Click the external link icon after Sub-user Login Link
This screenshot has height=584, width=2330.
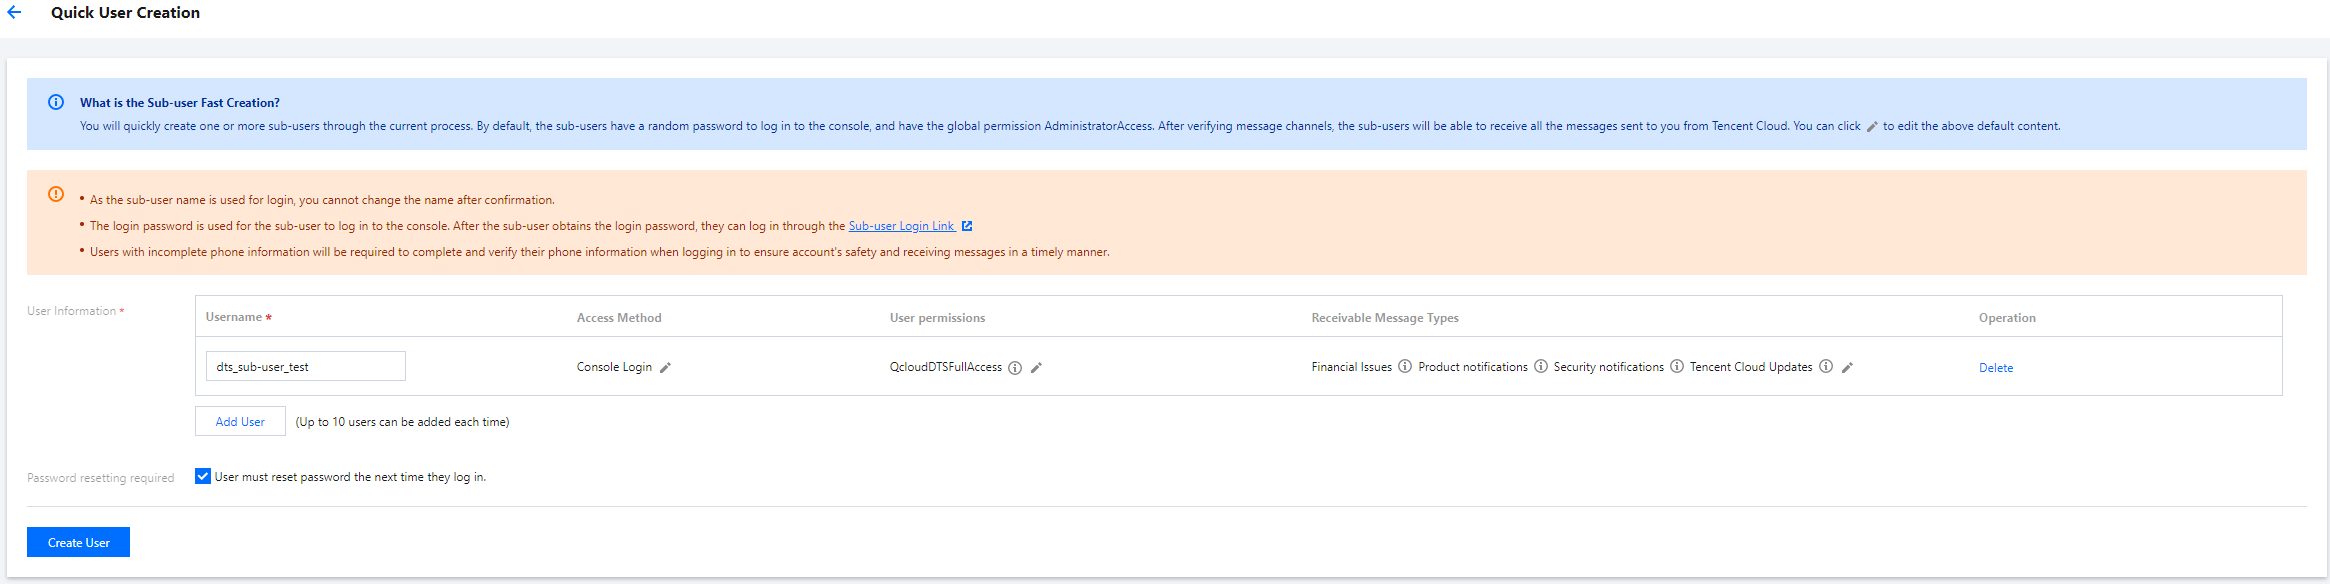pos(967,226)
